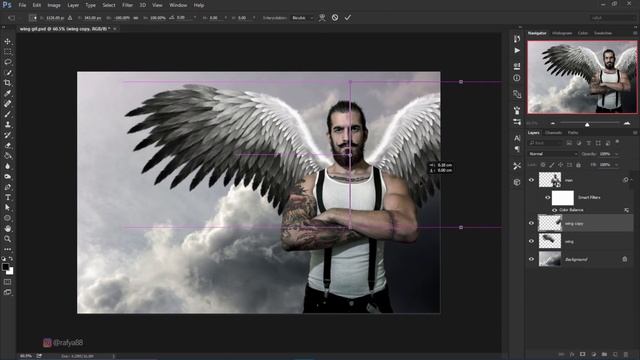Select the Horizontal Type tool
The height and width of the screenshot is (360, 640).
tap(7, 198)
